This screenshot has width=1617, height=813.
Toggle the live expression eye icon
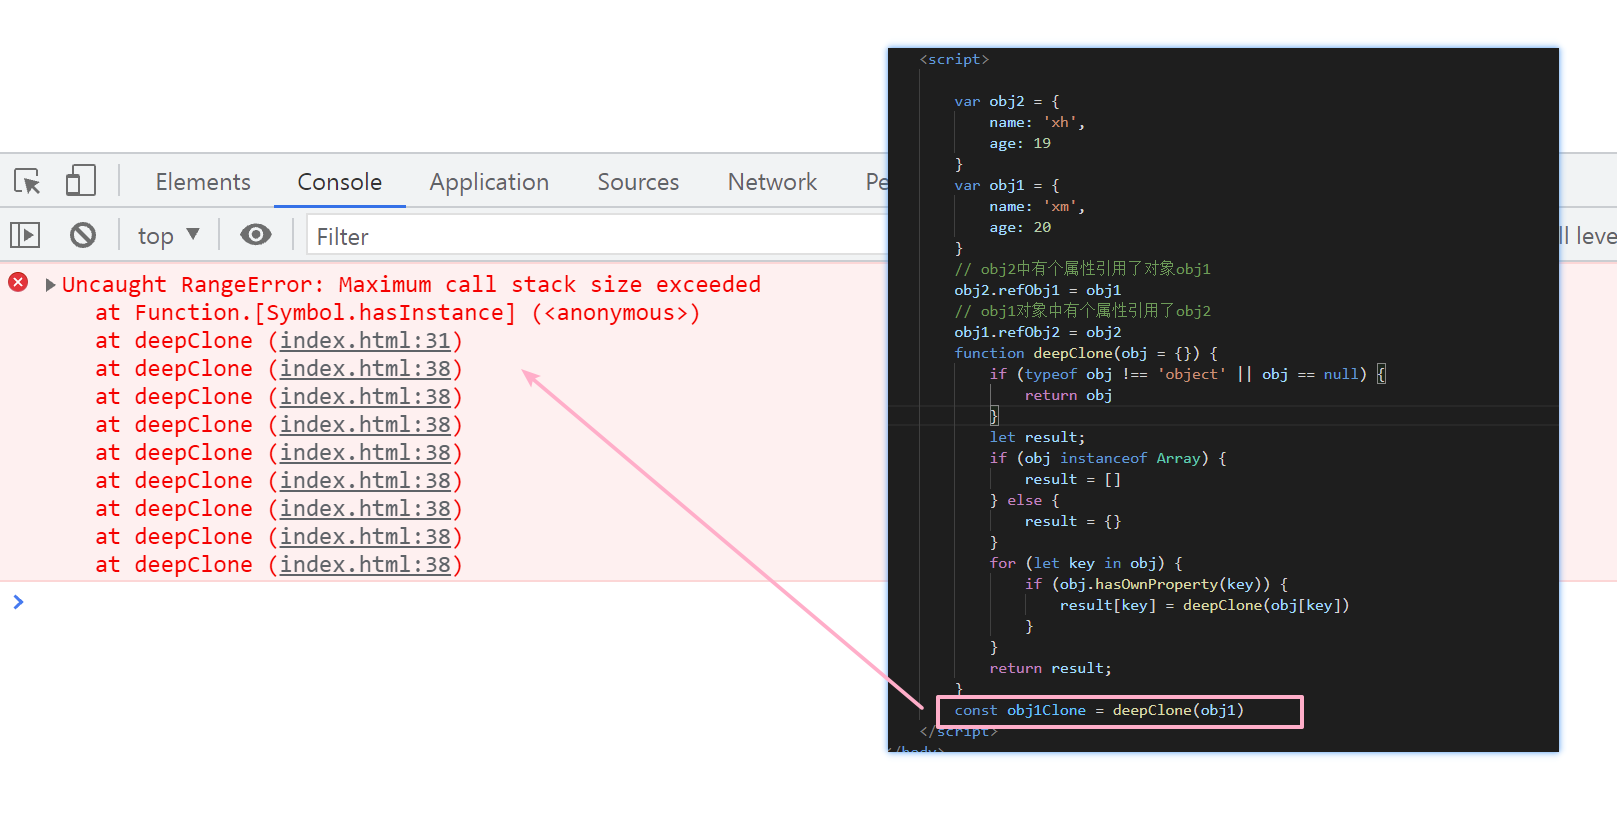pyautogui.click(x=256, y=235)
